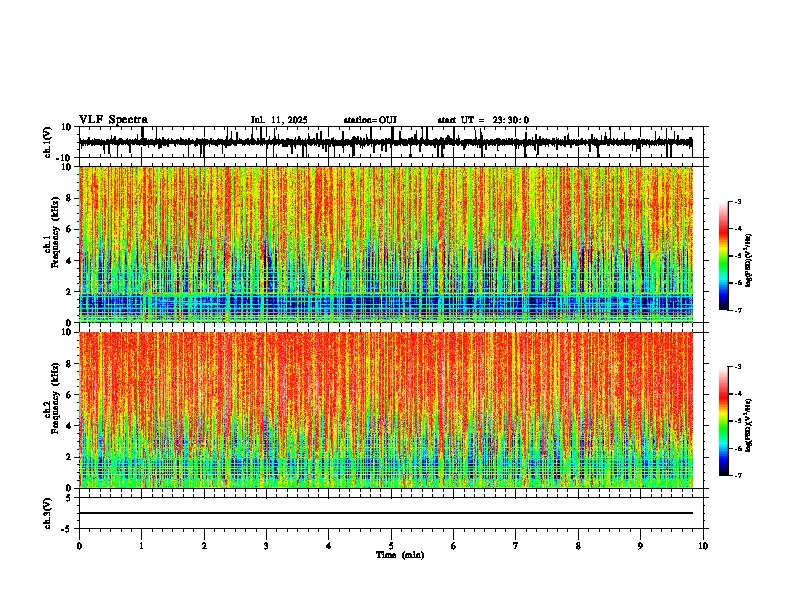Click time axis tick label "9"

click(640, 546)
